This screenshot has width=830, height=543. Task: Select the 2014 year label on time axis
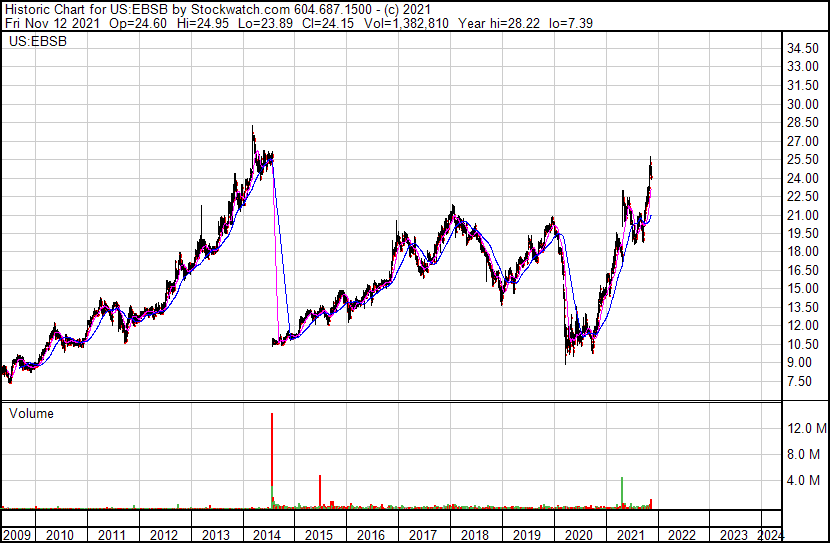[x=267, y=535]
